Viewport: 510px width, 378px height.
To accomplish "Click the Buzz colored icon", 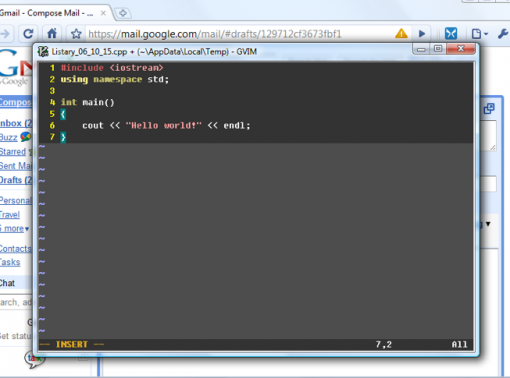I will coord(26,137).
